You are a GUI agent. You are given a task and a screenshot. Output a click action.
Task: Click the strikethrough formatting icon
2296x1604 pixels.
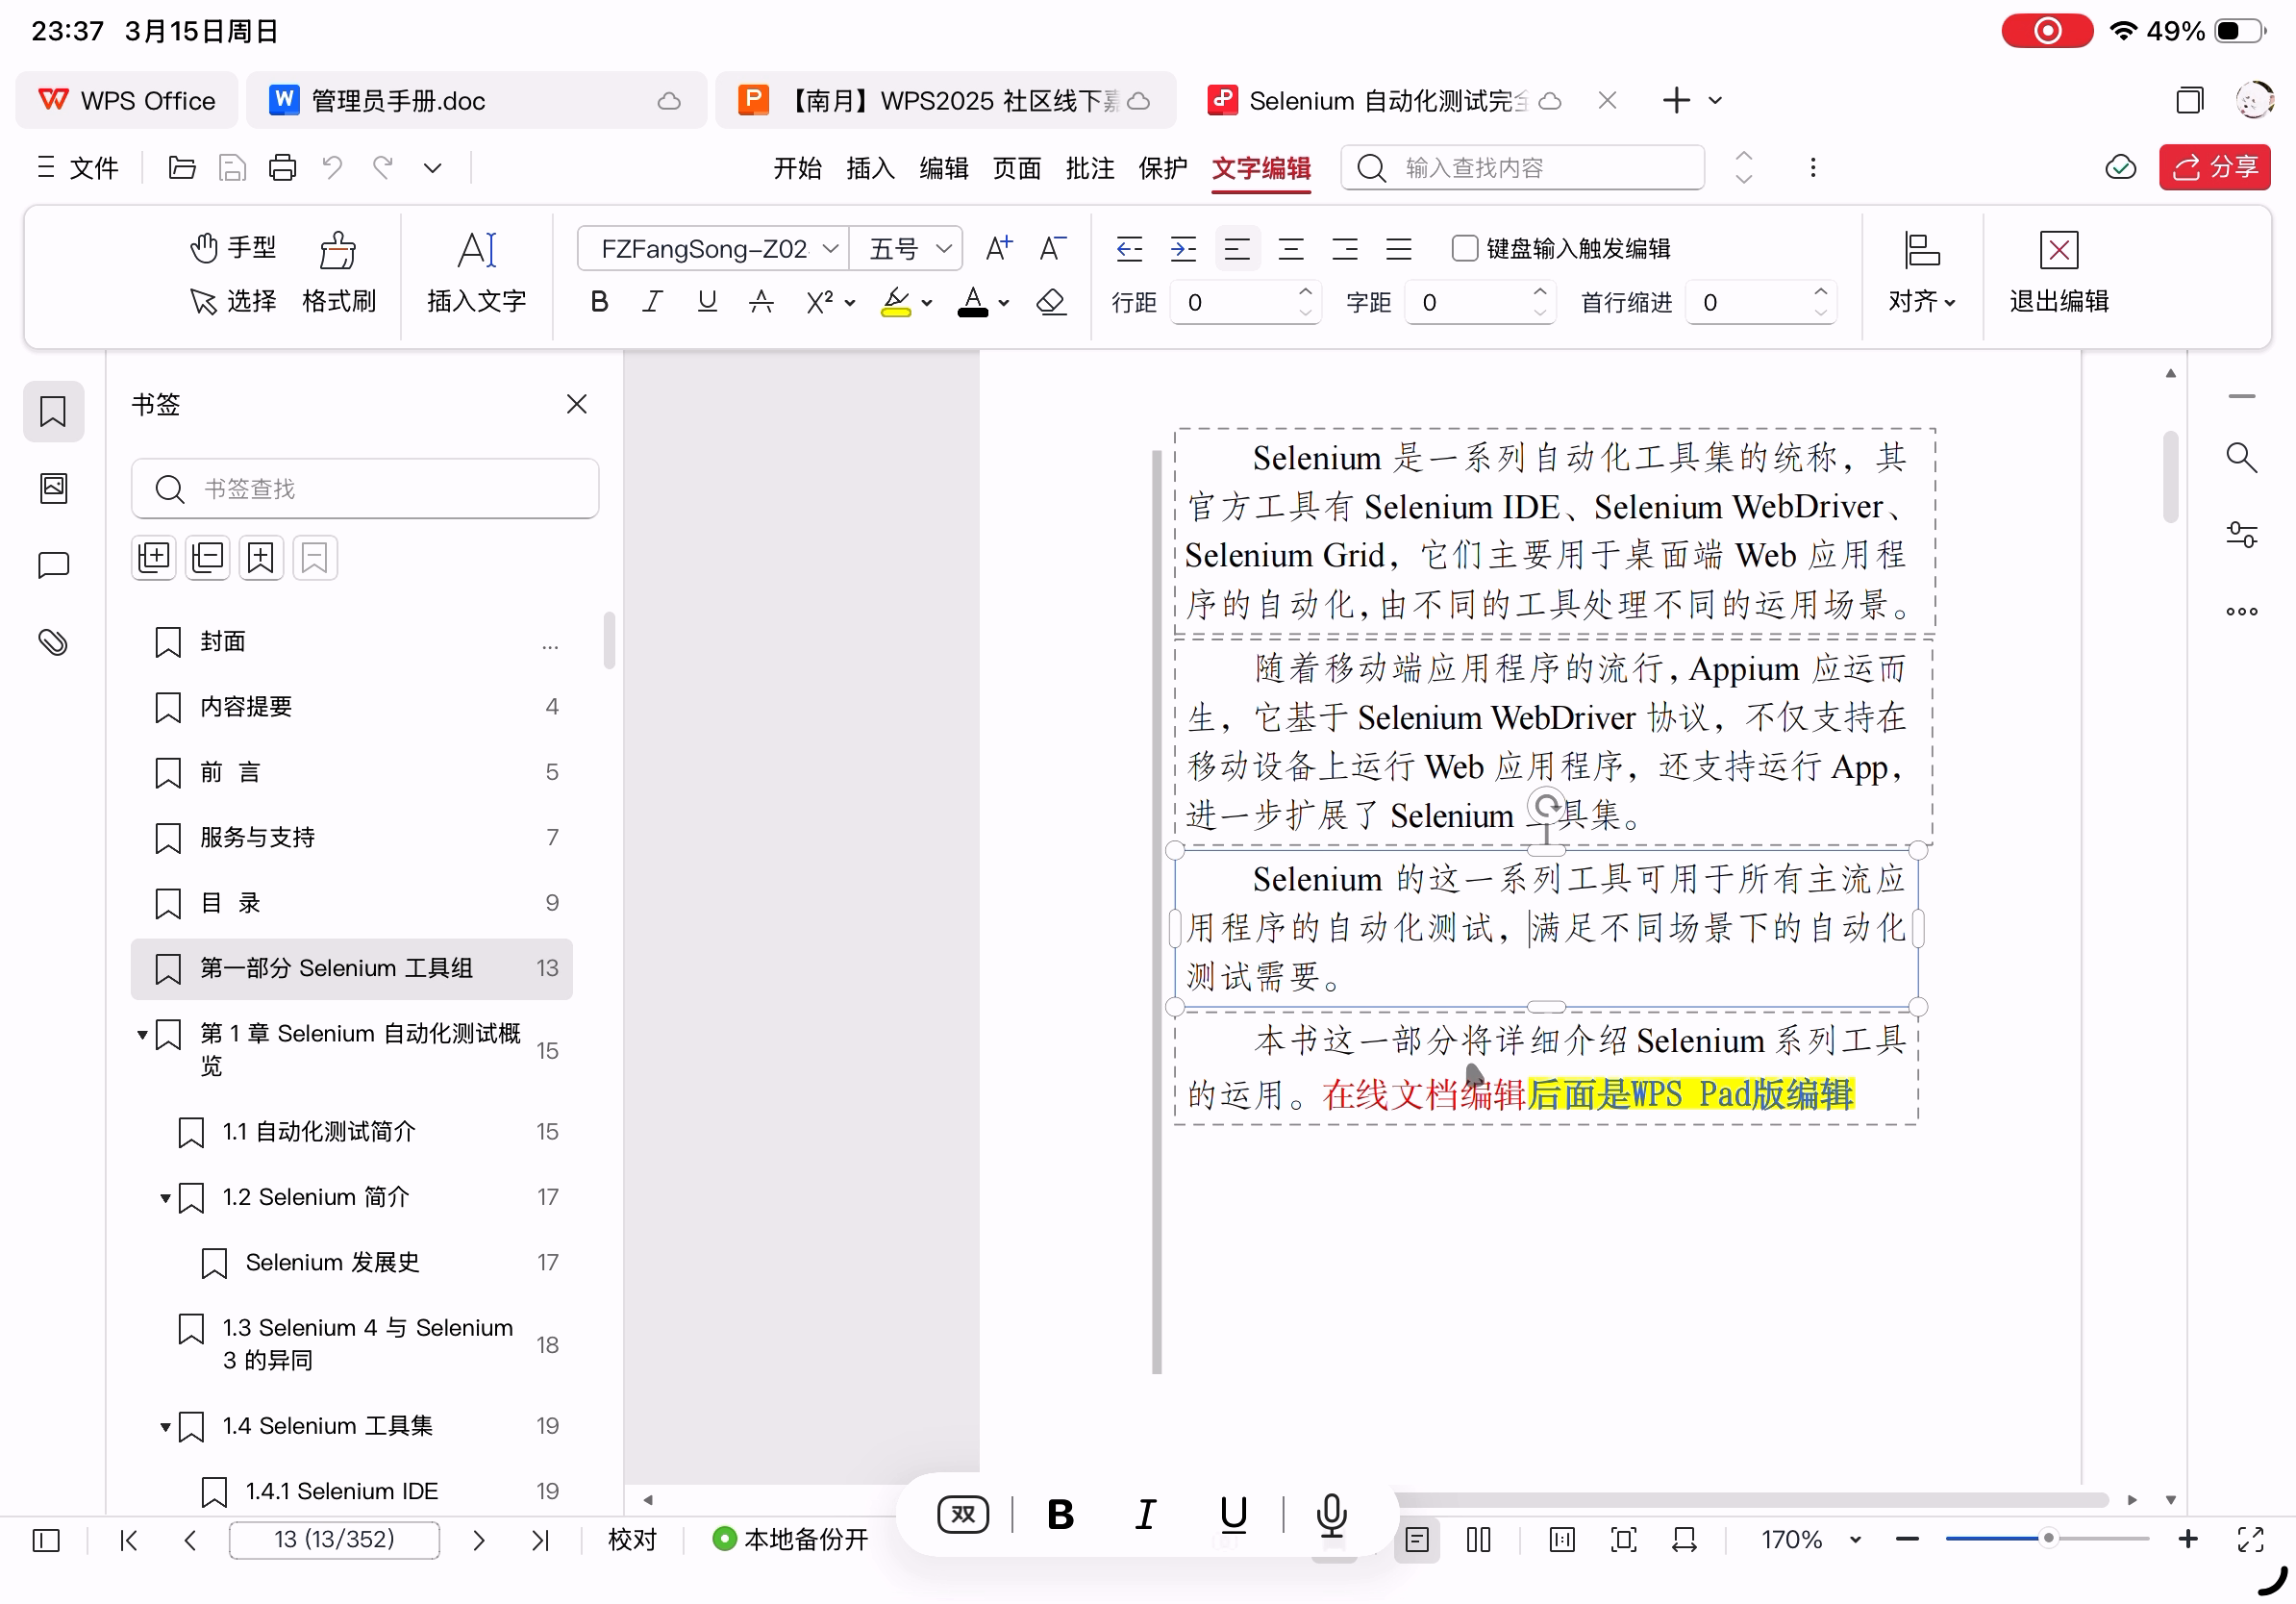(x=761, y=302)
